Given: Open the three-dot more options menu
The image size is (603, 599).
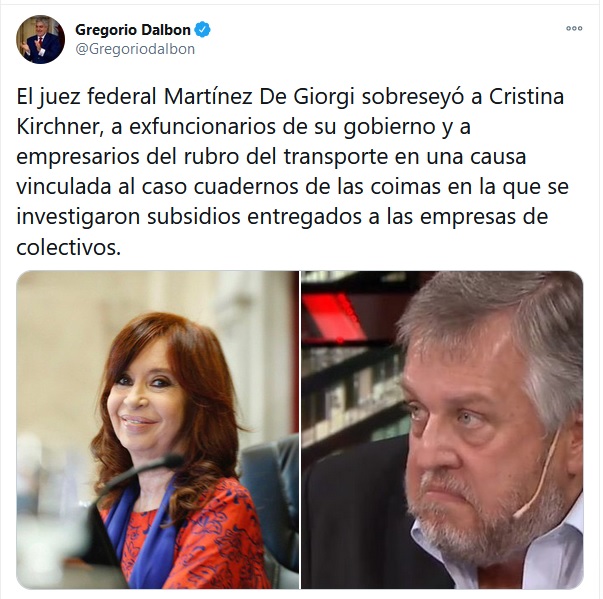Looking at the screenshot, I should click(x=574, y=28).
